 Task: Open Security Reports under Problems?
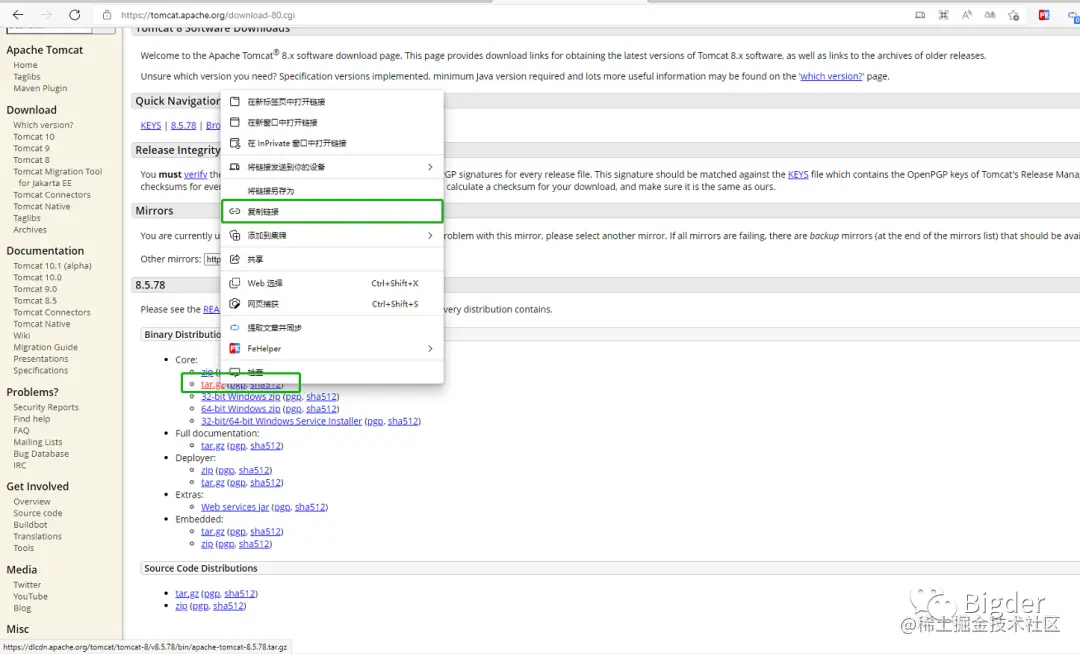pos(46,408)
